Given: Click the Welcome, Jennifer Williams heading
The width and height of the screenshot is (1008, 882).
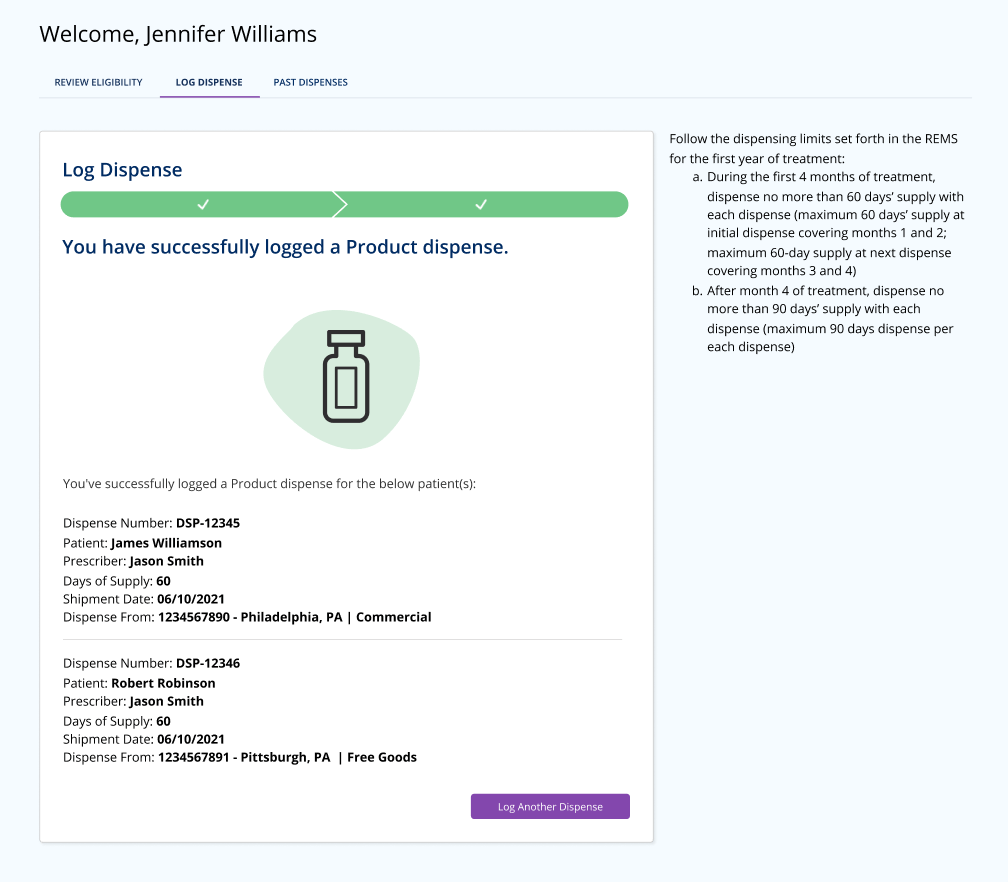Looking at the screenshot, I should click(x=178, y=34).
